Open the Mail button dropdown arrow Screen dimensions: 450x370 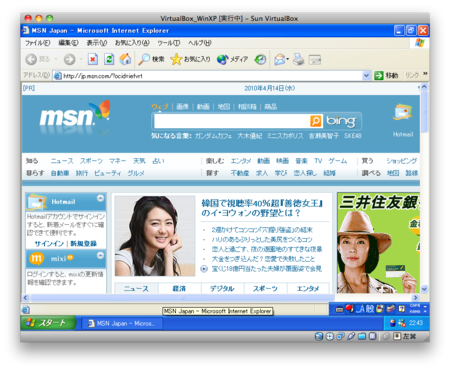(x=287, y=59)
